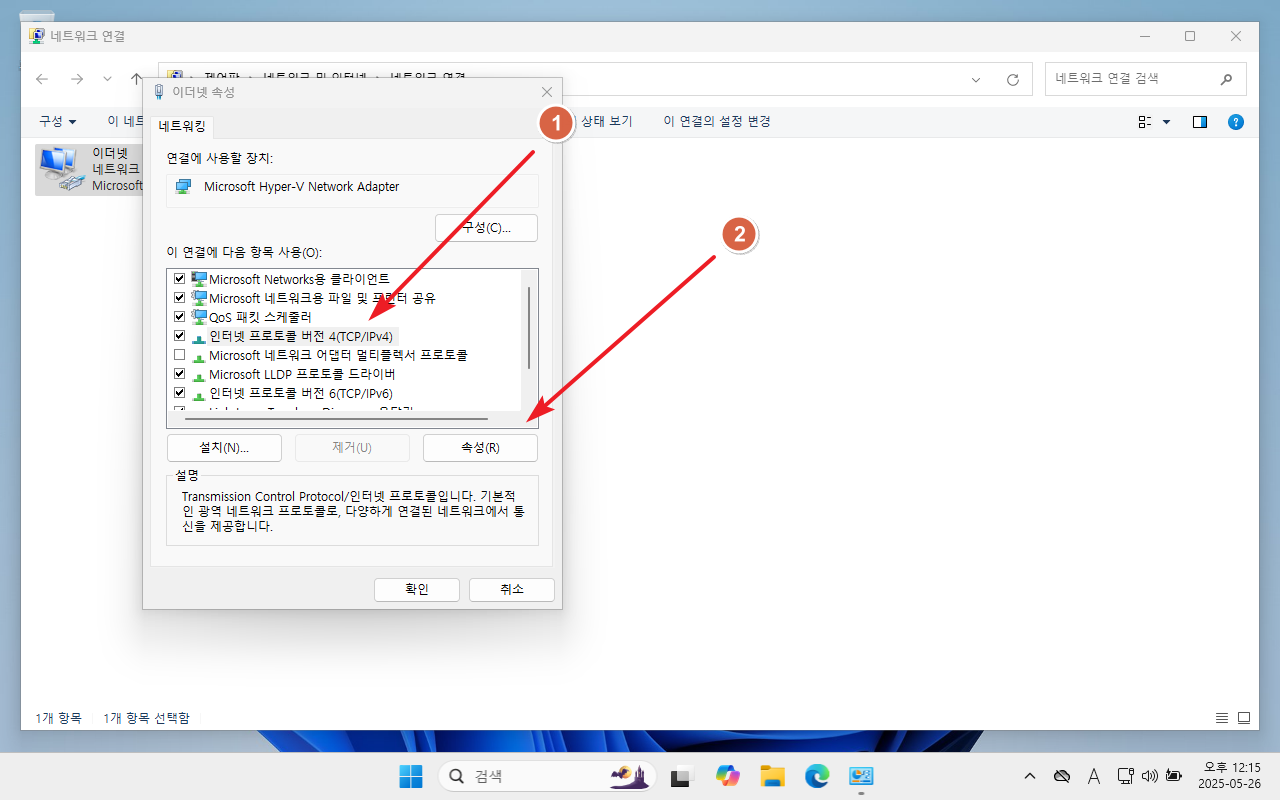Select 인터넷 프로토콜 버전 6(TCP/IPv6) item text
Screen dimensions: 1280x800
[x=300, y=393]
